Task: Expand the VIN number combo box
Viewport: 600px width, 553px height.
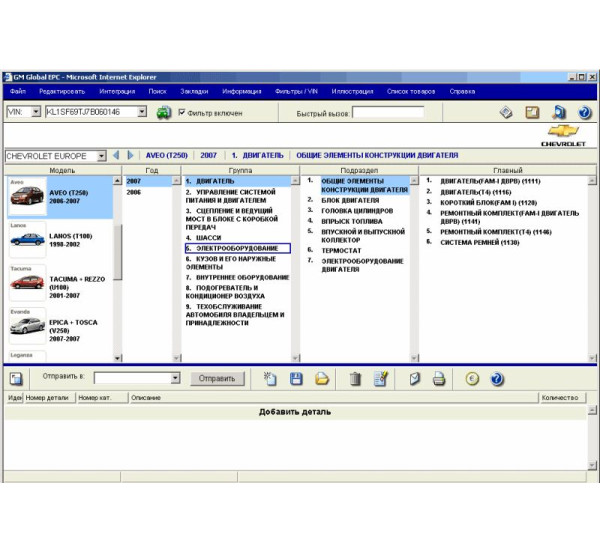Action: [x=142, y=113]
